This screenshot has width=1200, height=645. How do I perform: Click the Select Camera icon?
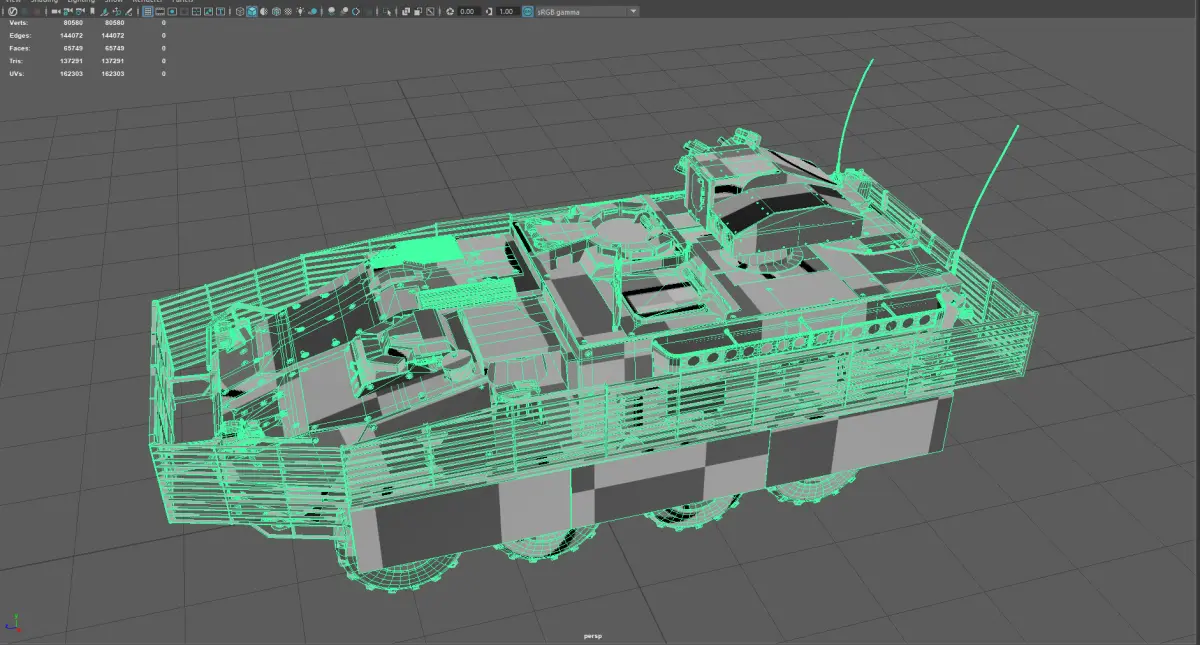tap(56, 11)
